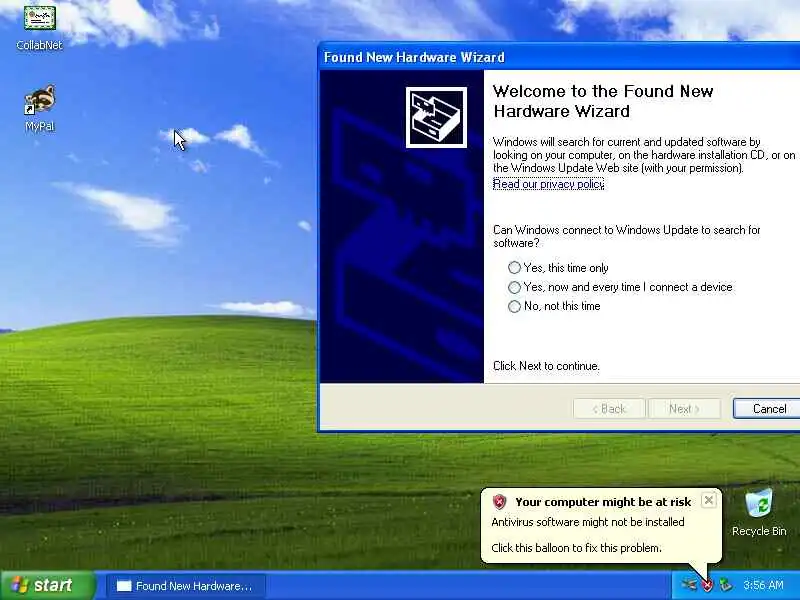Select the Recycle Bin icon
Image resolution: width=800 pixels, height=600 pixels.
(759, 512)
